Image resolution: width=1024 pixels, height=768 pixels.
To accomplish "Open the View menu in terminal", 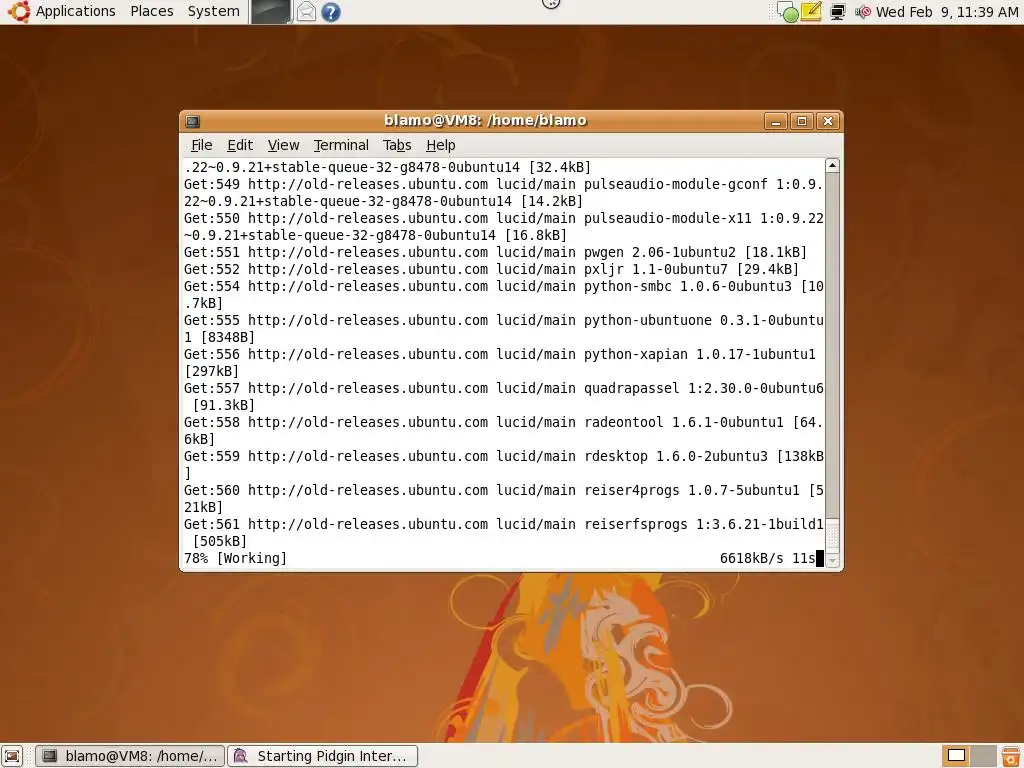I will tap(283, 145).
